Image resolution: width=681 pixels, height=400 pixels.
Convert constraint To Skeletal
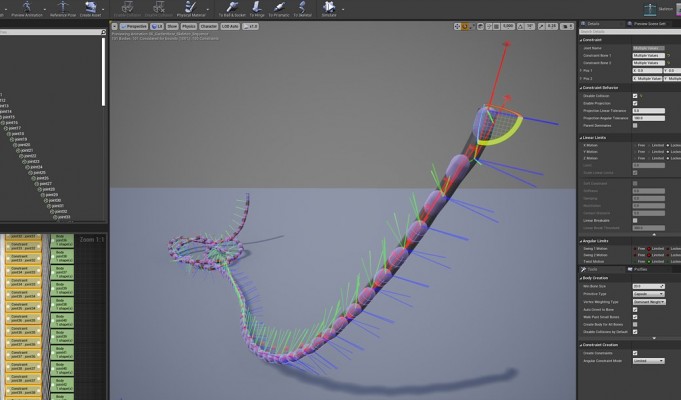302,9
